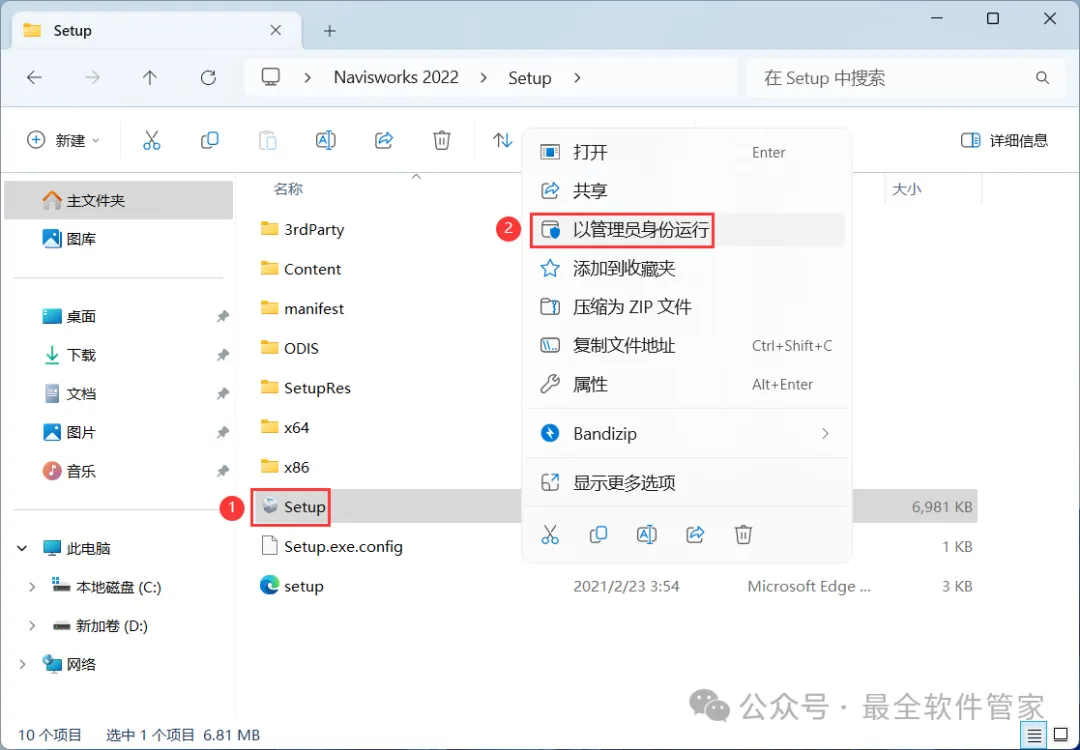
Task: Go up one folder level
Action: point(149,78)
